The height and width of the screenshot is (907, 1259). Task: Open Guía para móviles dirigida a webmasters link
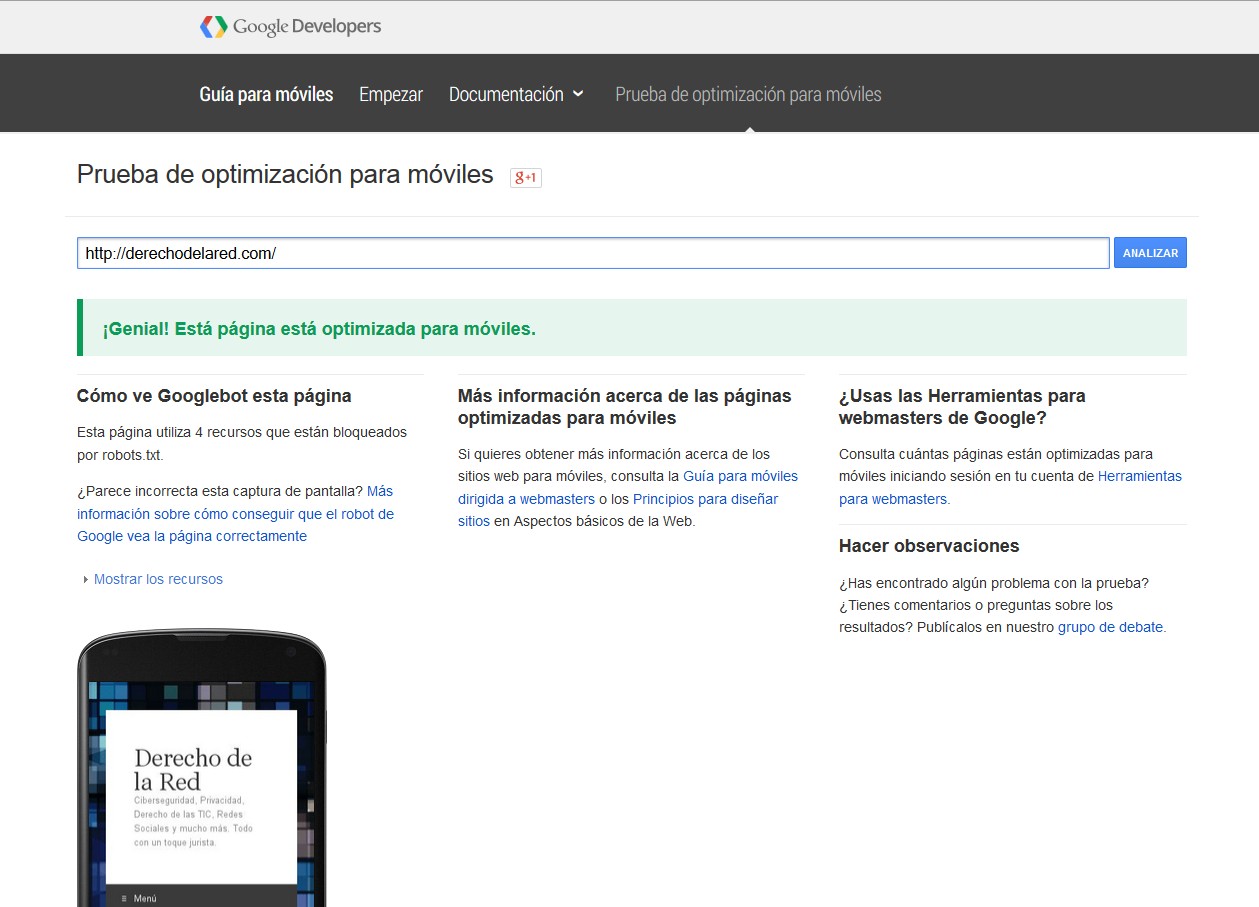[x=740, y=477]
